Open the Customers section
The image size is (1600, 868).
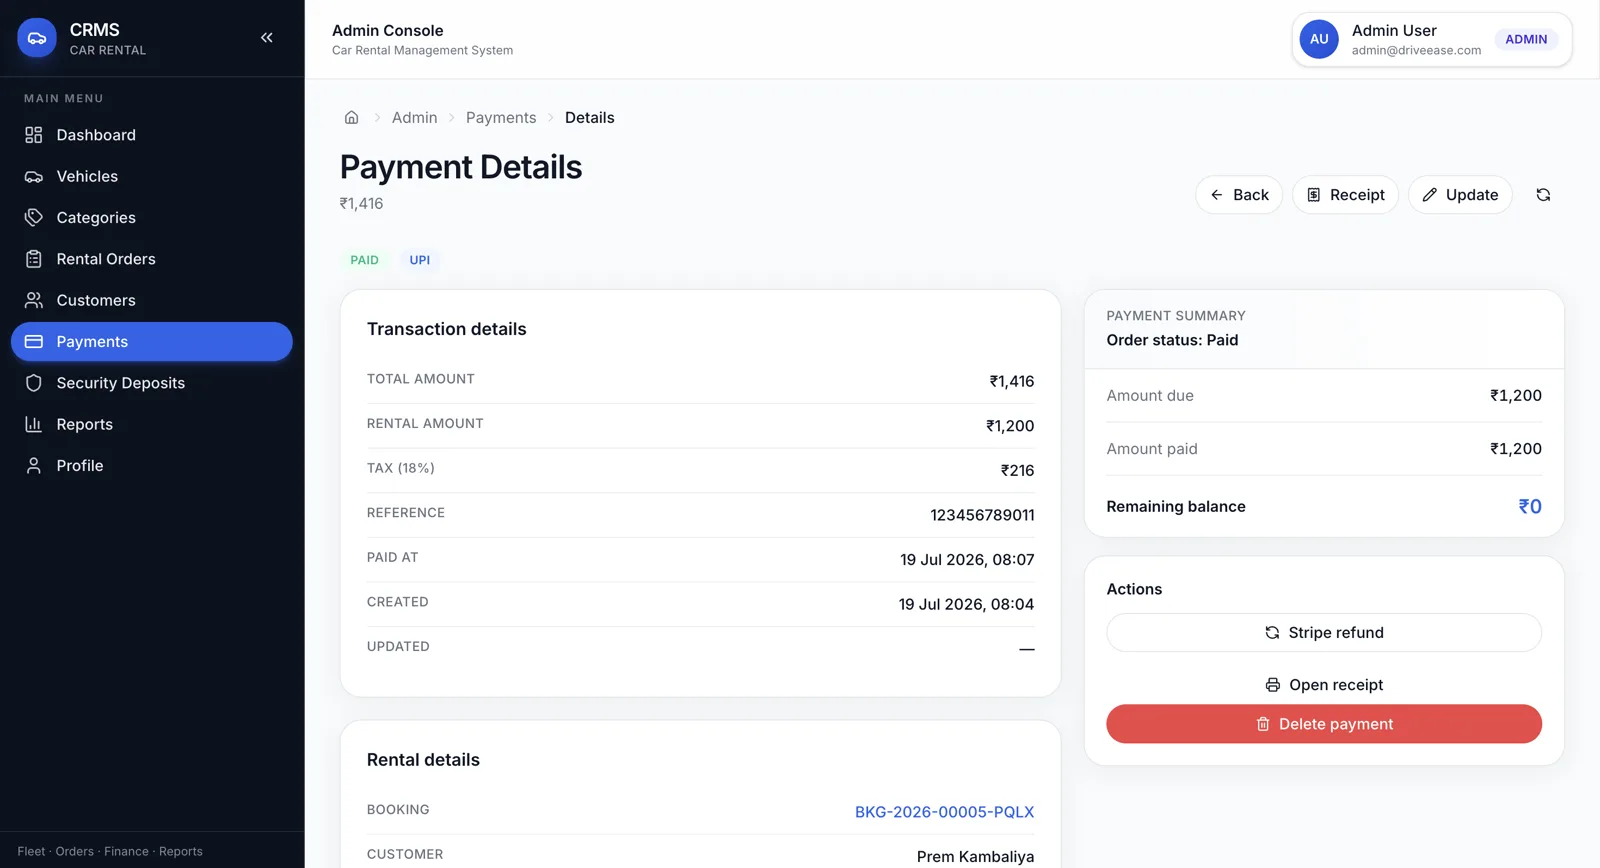152,300
